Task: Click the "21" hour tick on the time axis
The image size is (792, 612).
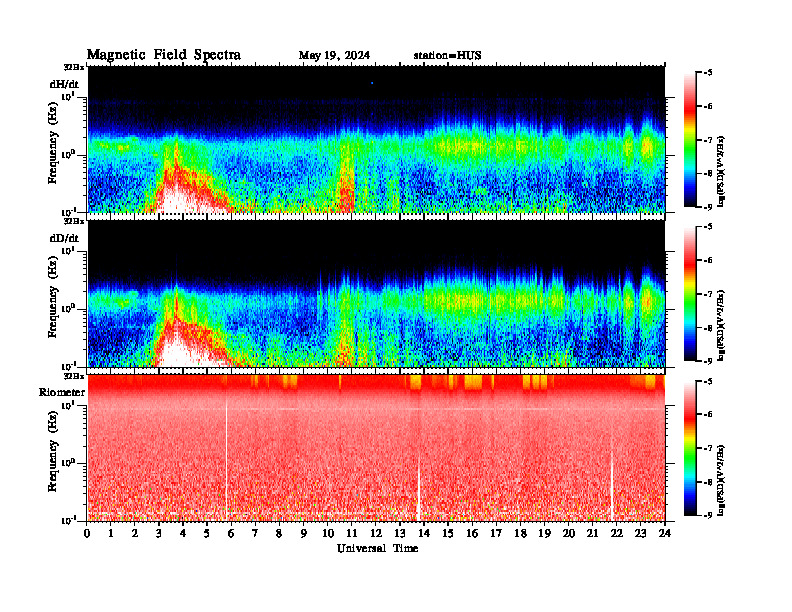Action: tap(592, 533)
